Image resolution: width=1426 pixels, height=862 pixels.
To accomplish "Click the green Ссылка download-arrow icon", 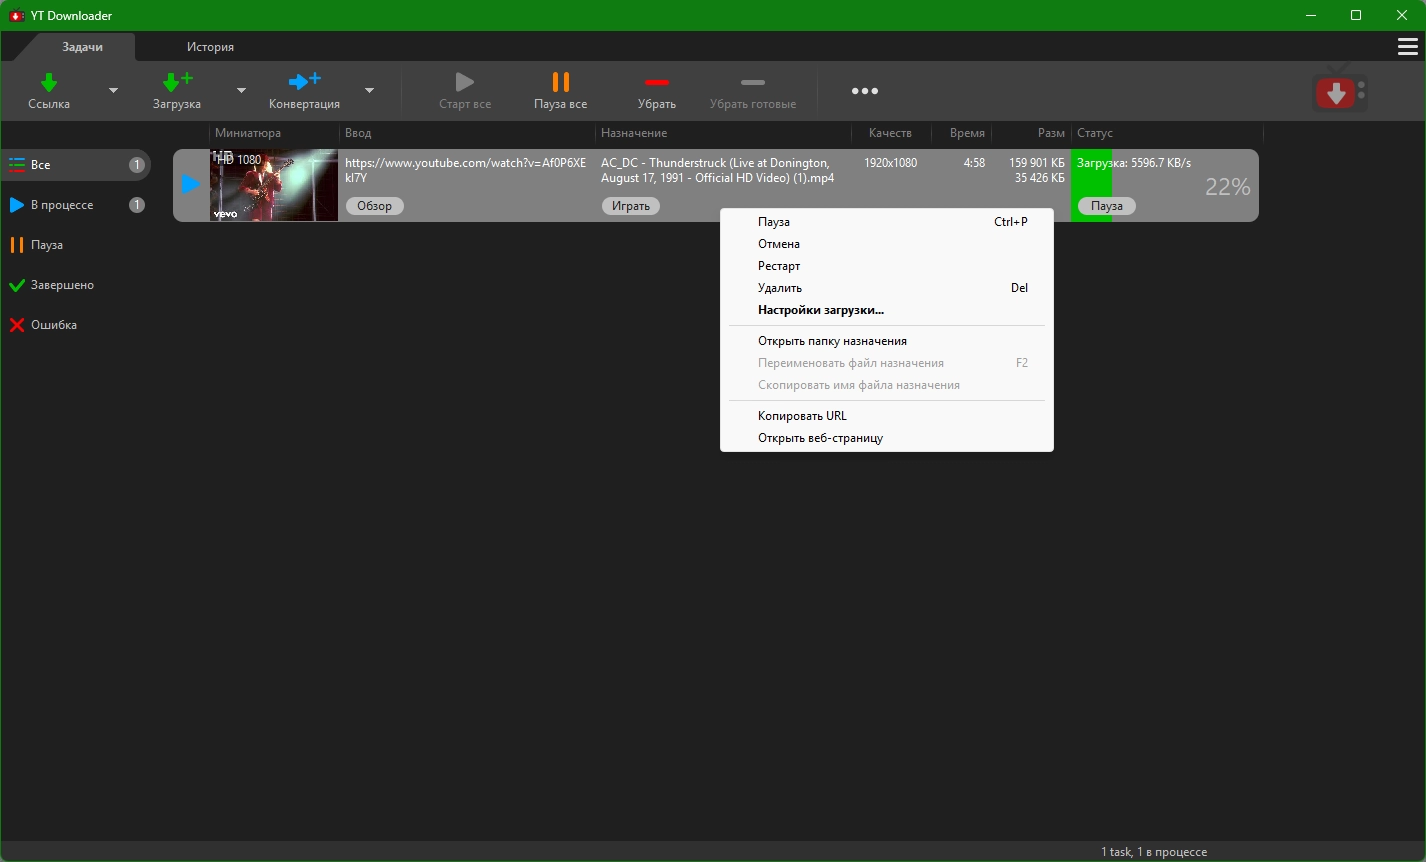I will tap(49, 82).
